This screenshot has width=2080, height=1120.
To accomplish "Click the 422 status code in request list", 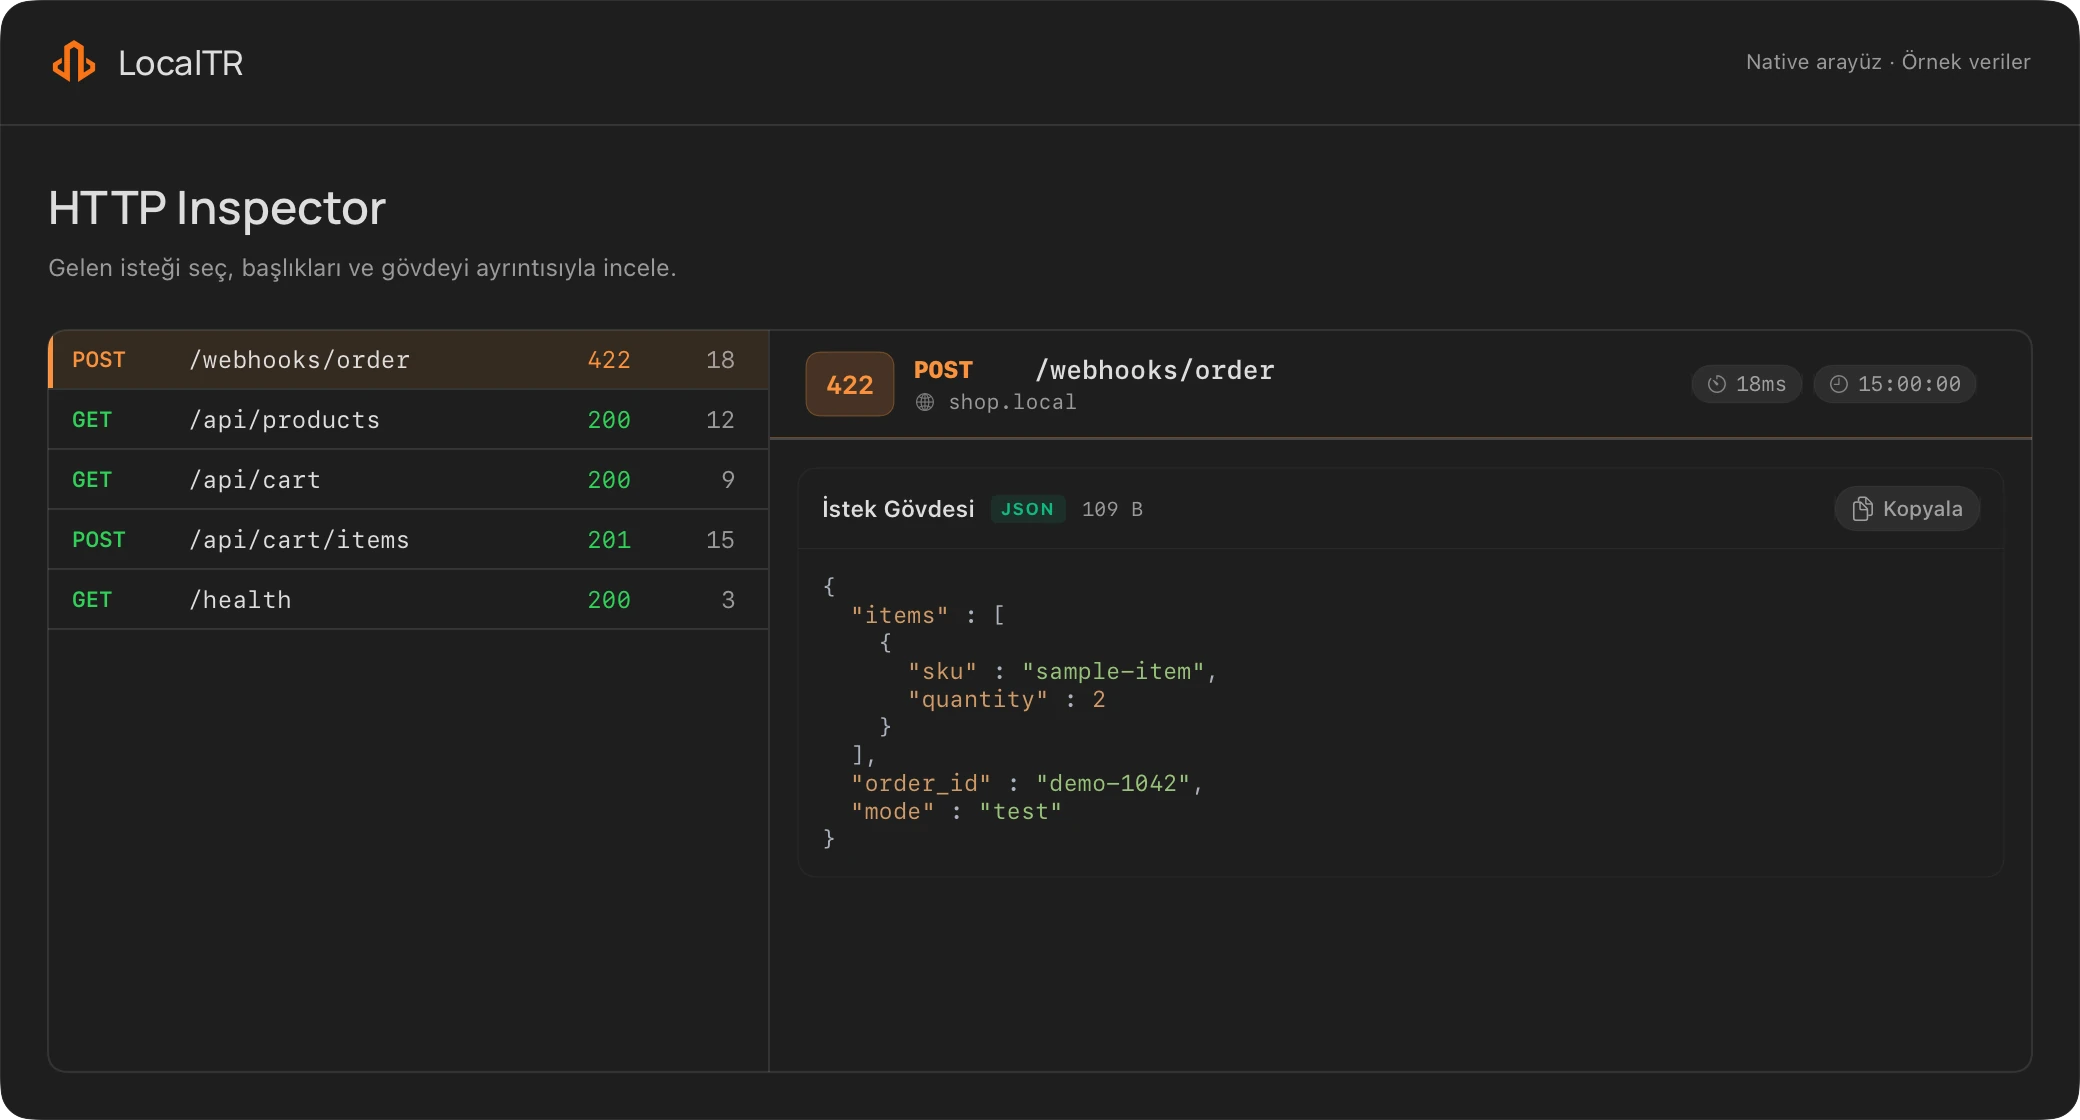I will click(x=609, y=360).
